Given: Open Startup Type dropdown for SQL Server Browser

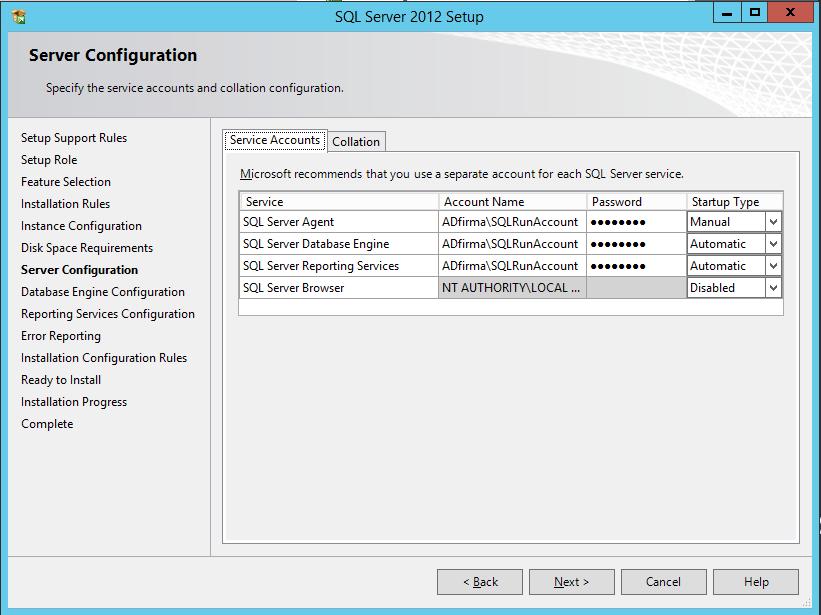Looking at the screenshot, I should [773, 288].
